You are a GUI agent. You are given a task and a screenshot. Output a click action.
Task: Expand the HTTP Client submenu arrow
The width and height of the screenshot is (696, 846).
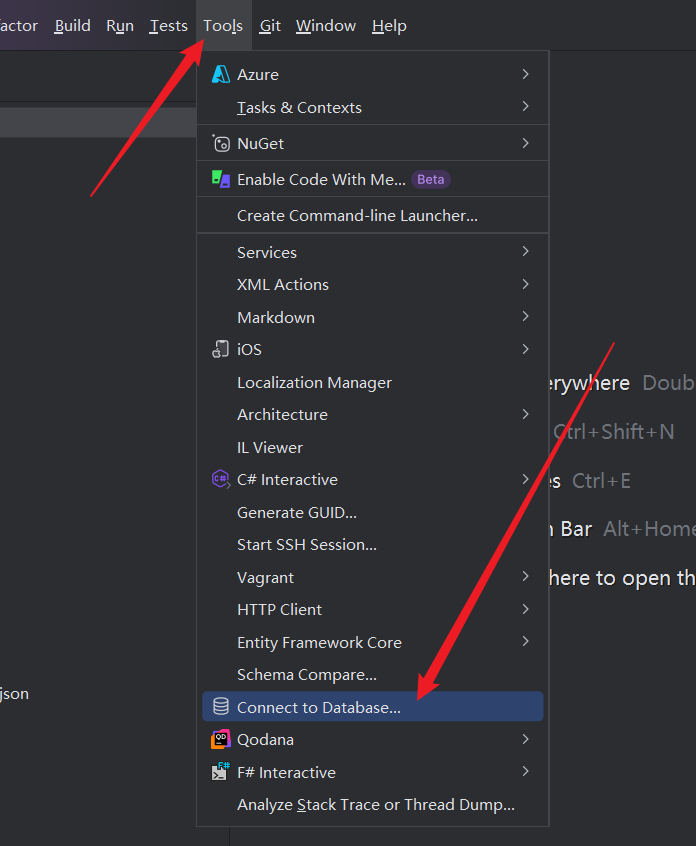tap(526, 609)
